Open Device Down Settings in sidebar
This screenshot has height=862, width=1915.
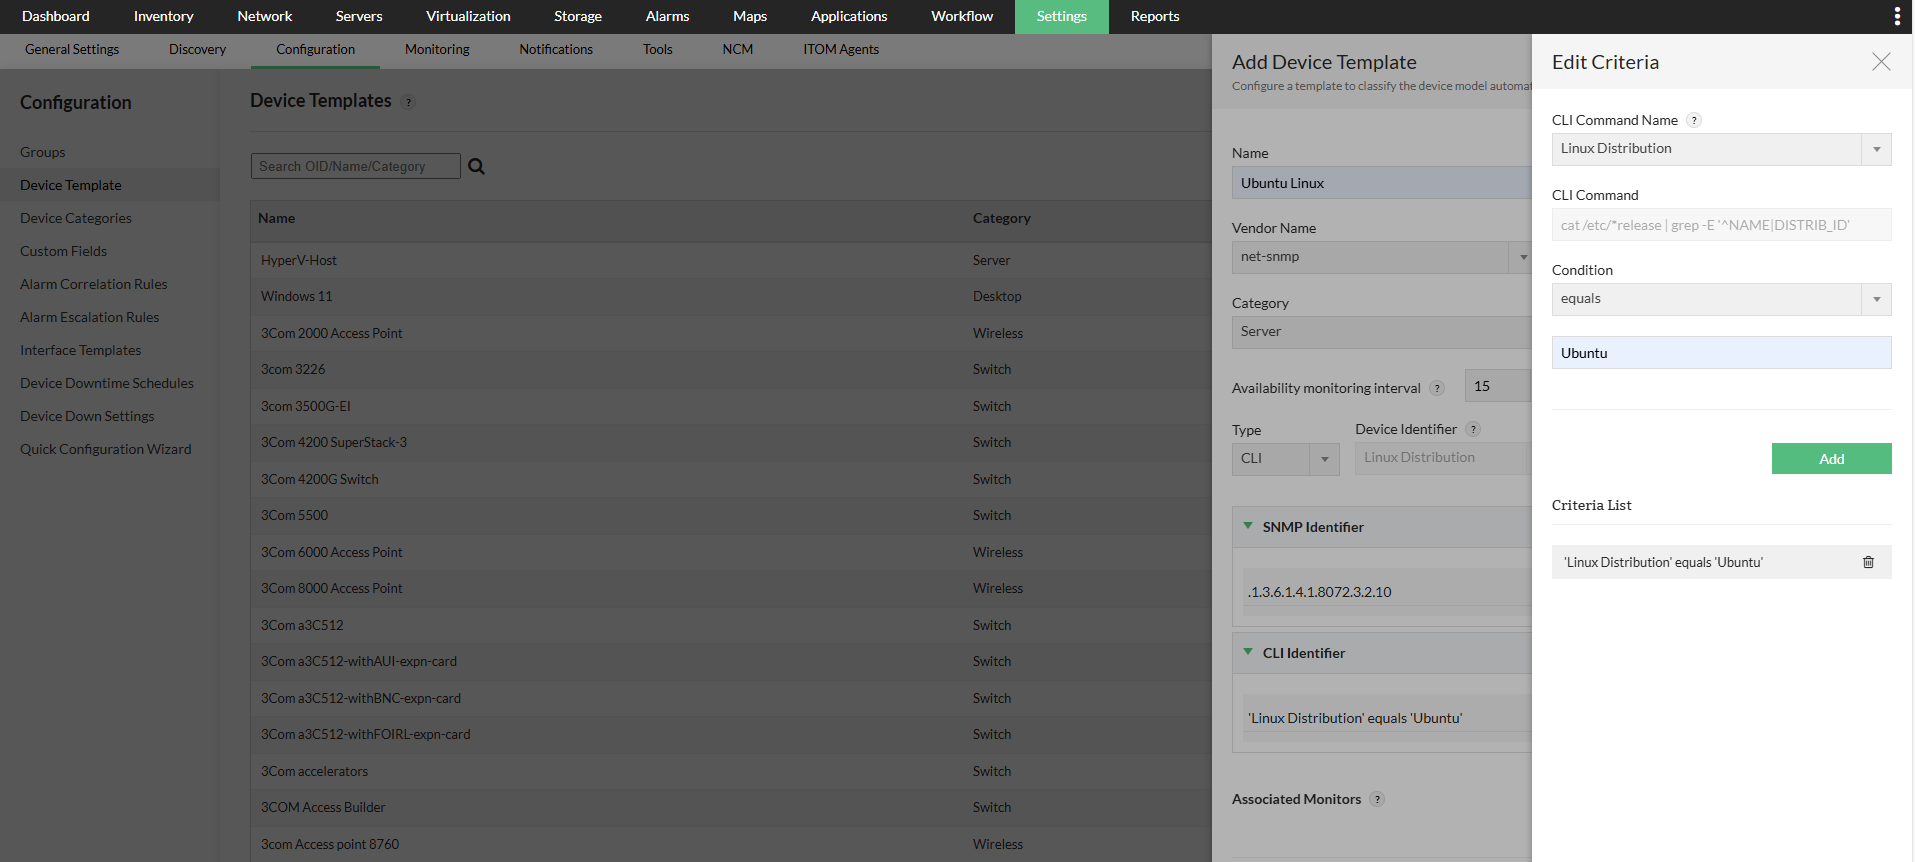87,416
